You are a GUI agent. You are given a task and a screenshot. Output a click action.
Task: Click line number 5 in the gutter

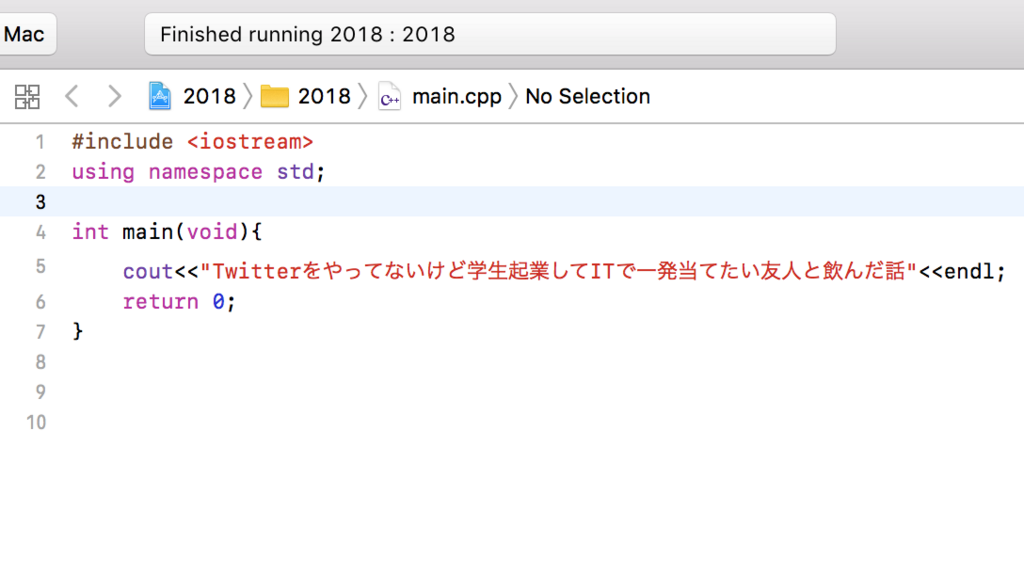40,266
